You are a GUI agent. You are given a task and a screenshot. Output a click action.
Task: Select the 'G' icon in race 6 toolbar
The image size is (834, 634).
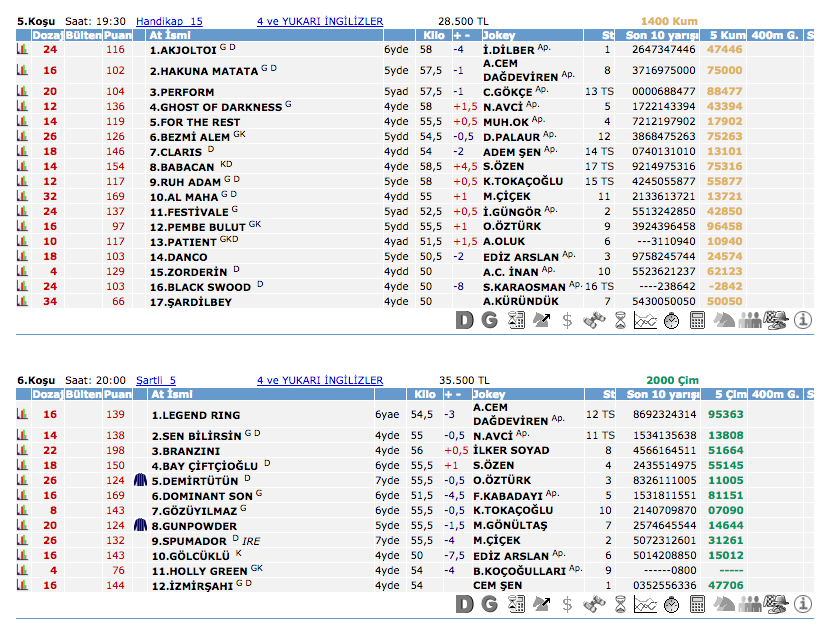pos(489,604)
